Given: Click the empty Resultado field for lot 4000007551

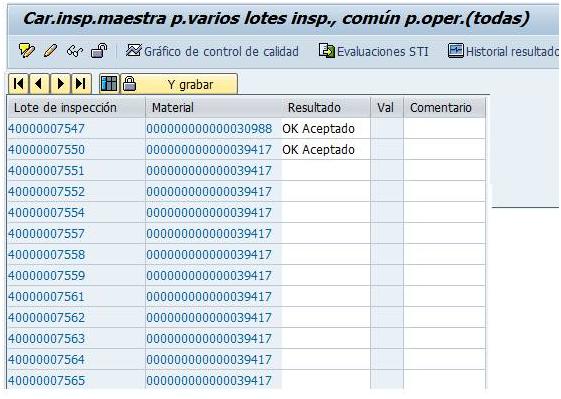Looking at the screenshot, I should (326, 170).
